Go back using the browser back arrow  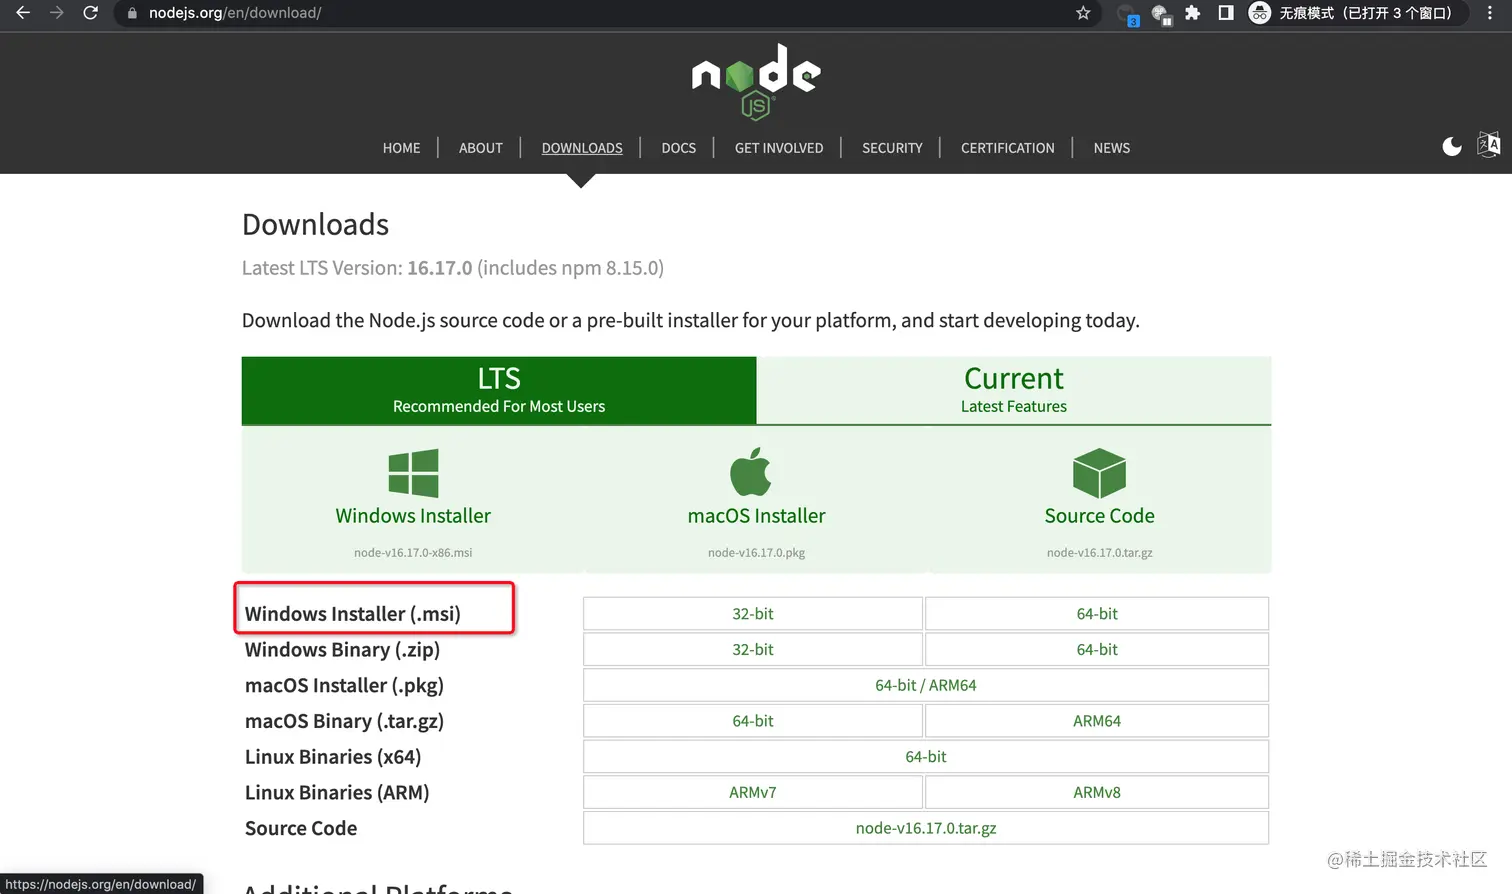[x=23, y=13]
